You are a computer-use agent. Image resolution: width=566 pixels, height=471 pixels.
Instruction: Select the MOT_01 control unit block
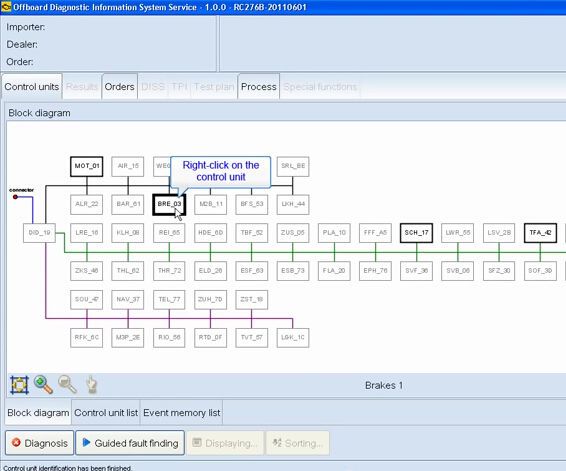click(87, 166)
